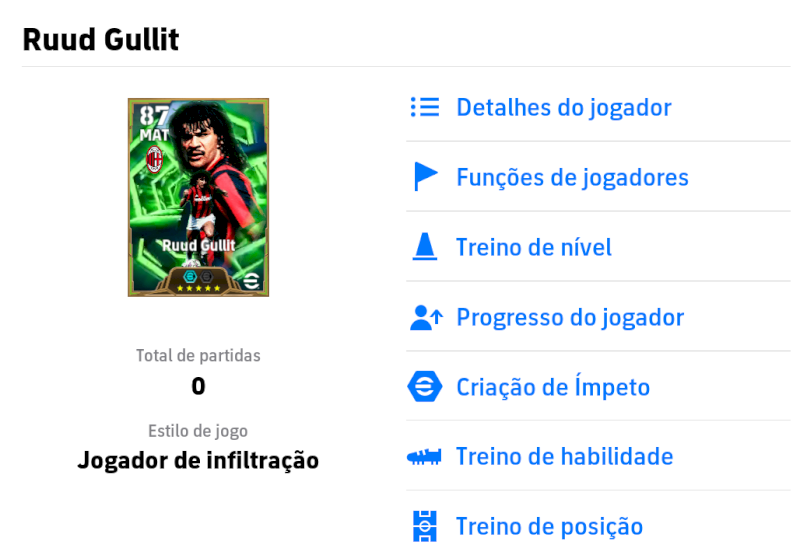The width and height of the screenshot is (800, 548).
Task: Click the 87 MAT rating on the card
Action: [154, 122]
